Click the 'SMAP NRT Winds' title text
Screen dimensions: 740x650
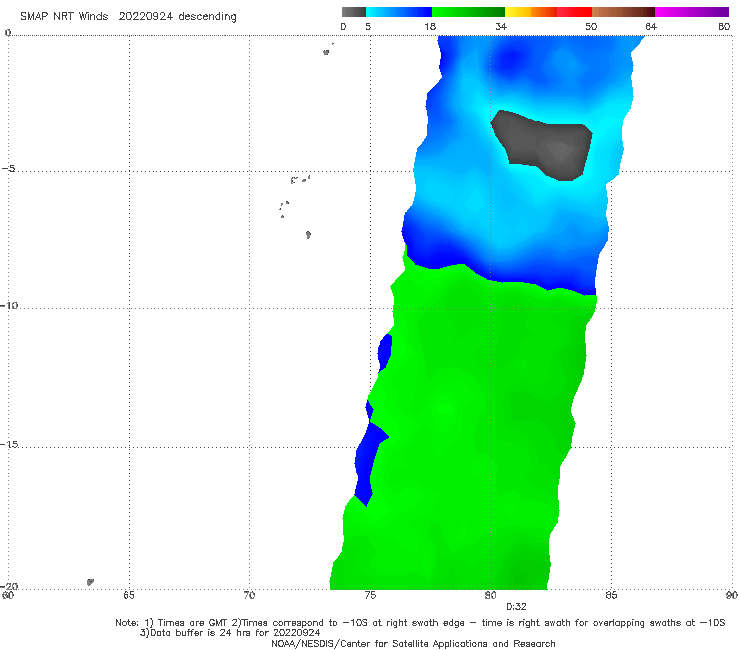tap(64, 16)
